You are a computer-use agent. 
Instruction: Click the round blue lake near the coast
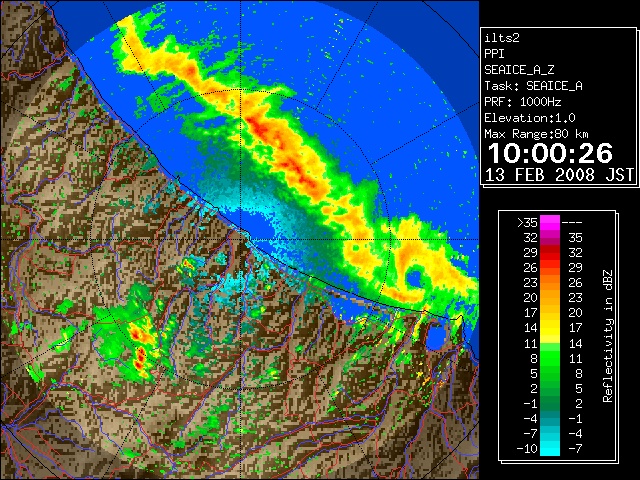[436, 337]
